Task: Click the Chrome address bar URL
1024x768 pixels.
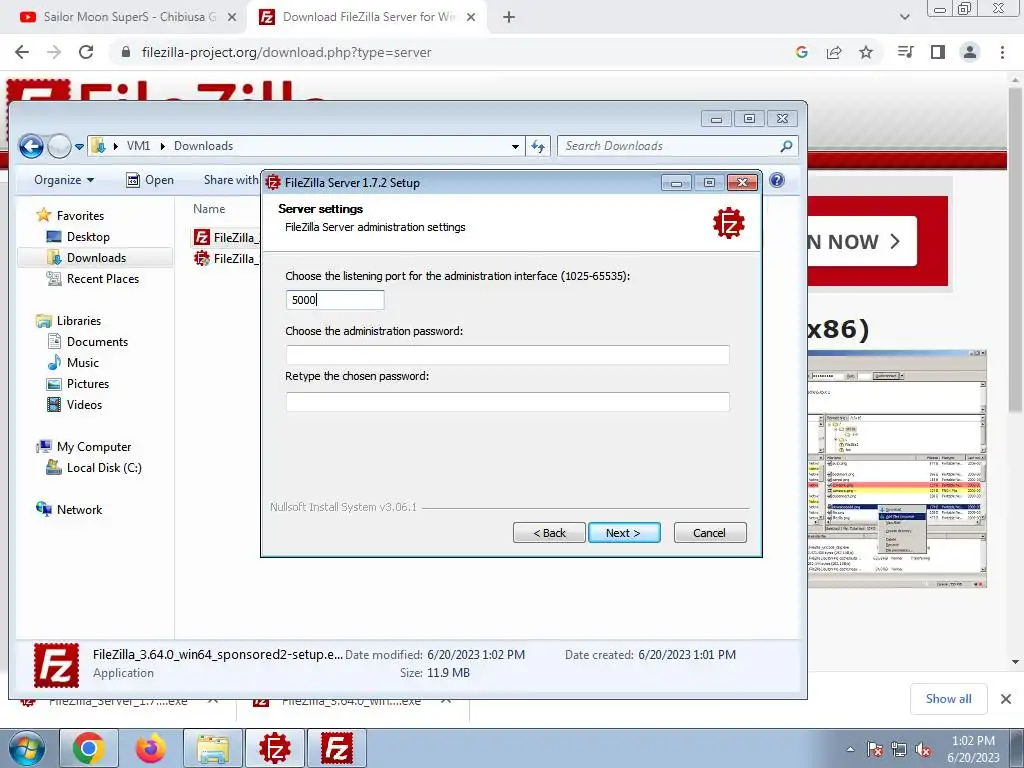Action: click(286, 52)
